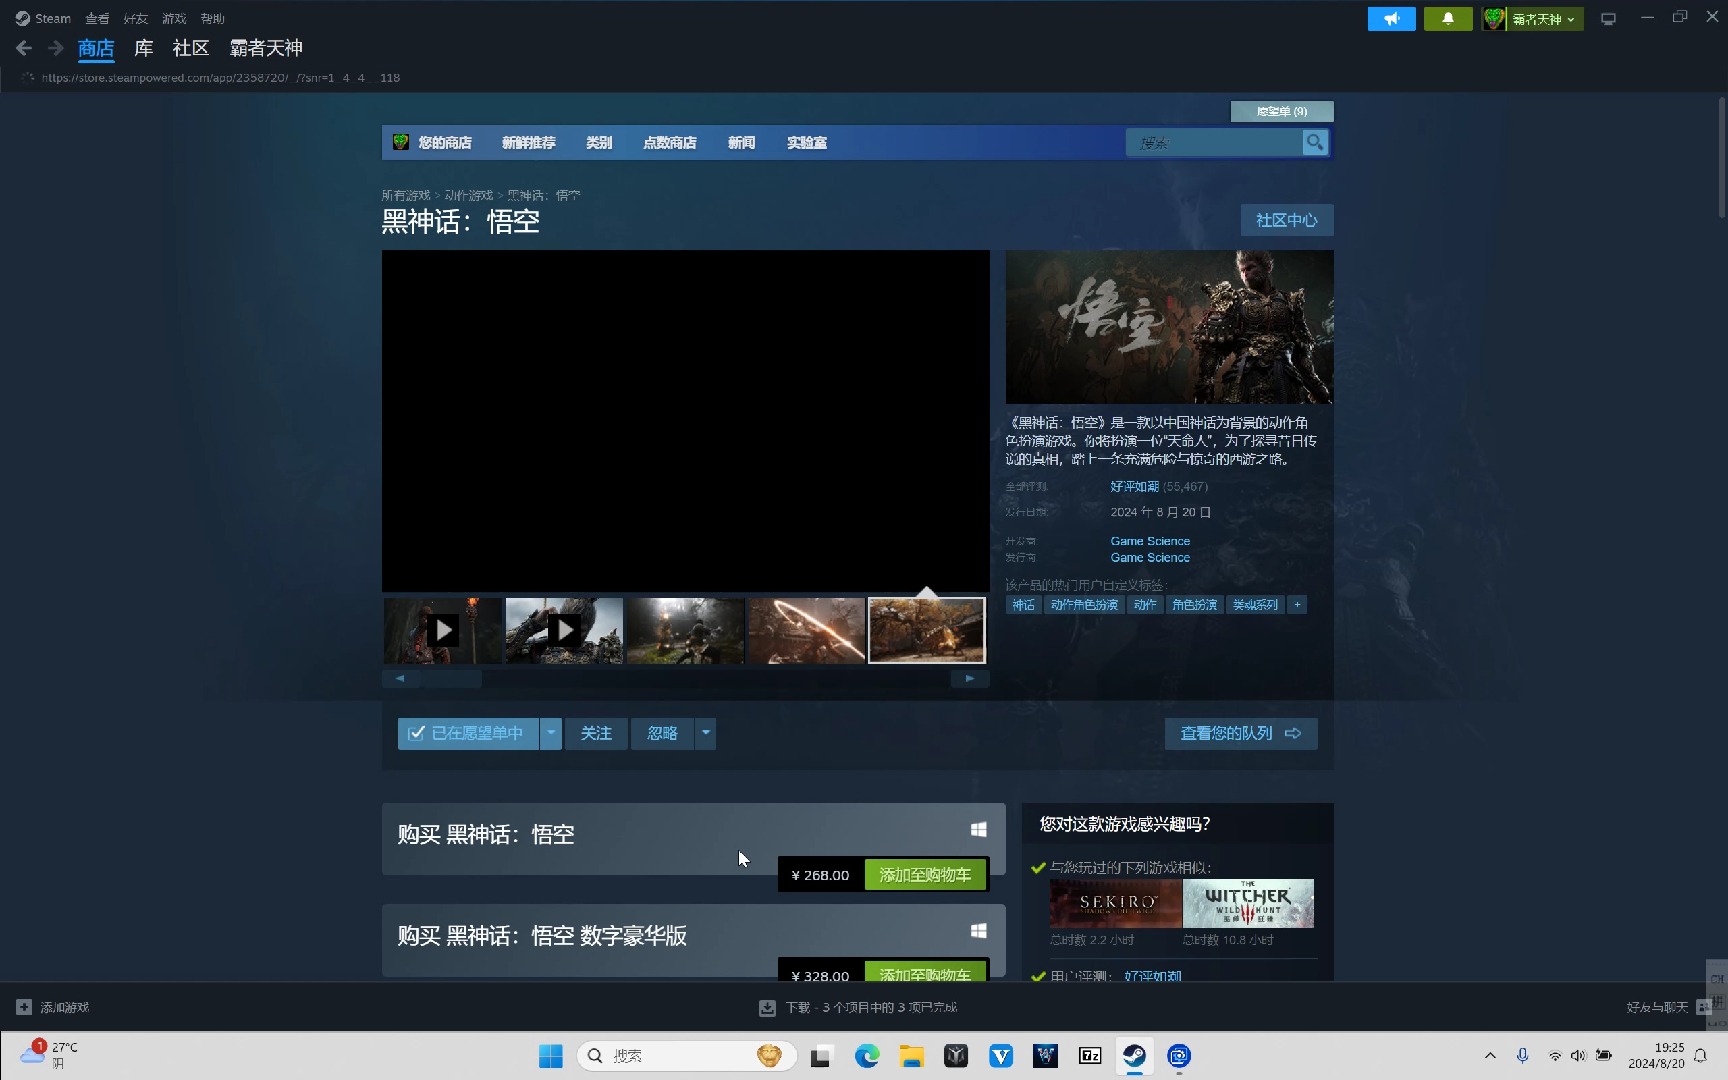Open 实验室 Labs in store navigation

807,143
